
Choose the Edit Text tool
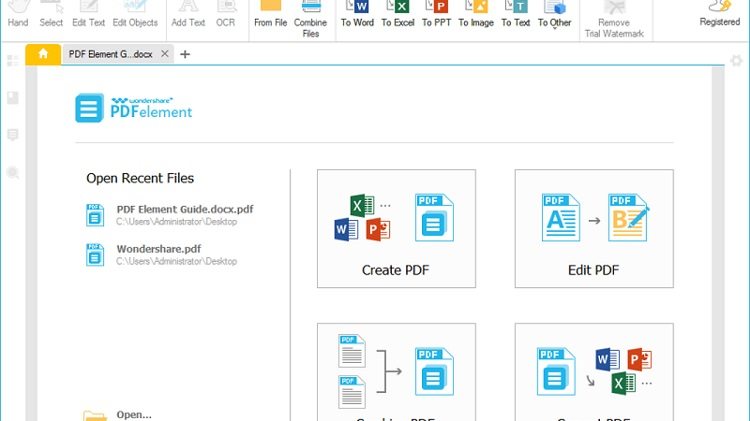pos(88,14)
